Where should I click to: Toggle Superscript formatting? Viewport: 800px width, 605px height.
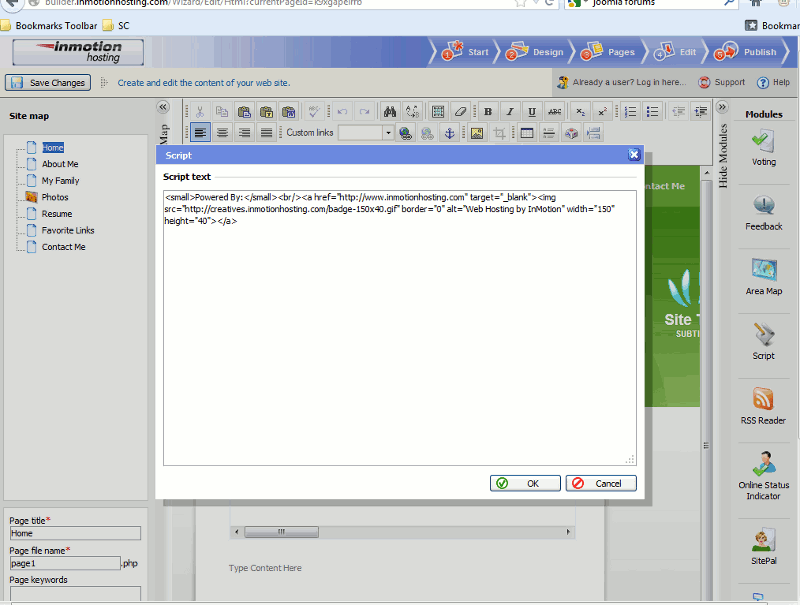pyautogui.click(x=603, y=112)
